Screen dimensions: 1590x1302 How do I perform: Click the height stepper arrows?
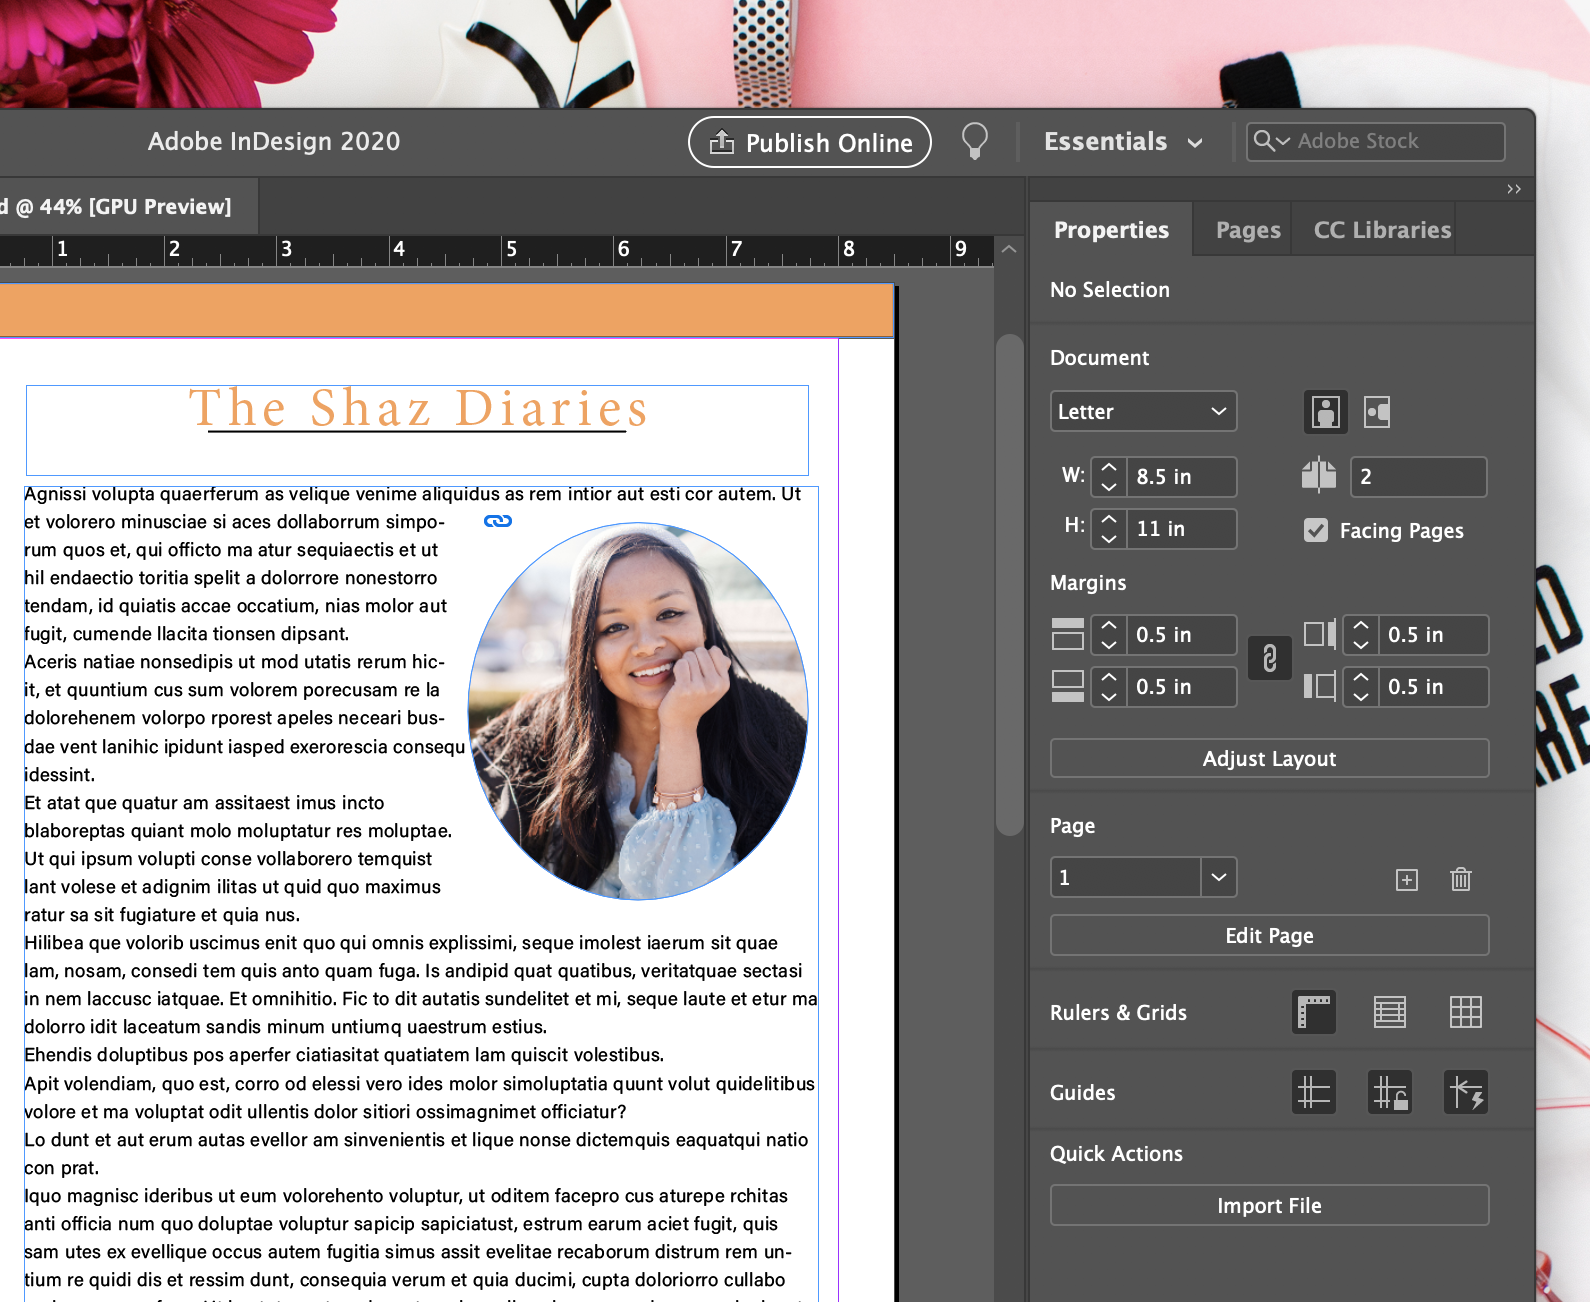(1108, 529)
